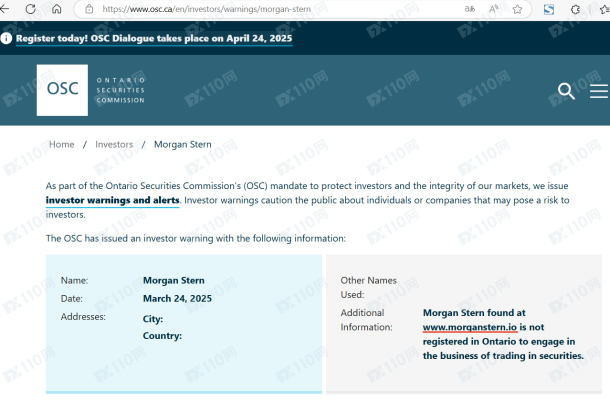Viewport: 610px width, 401px height.
Task: Click the Morgan Stern name value
Action: 174,280
